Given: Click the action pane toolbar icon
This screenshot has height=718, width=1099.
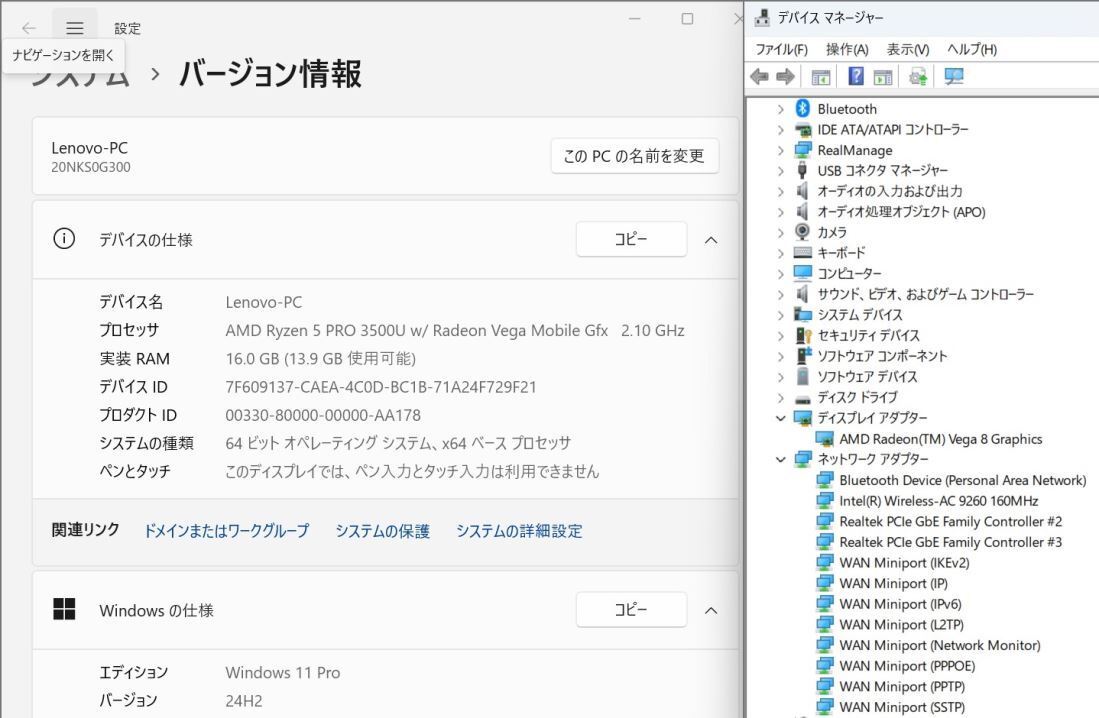Looking at the screenshot, I should (883, 76).
